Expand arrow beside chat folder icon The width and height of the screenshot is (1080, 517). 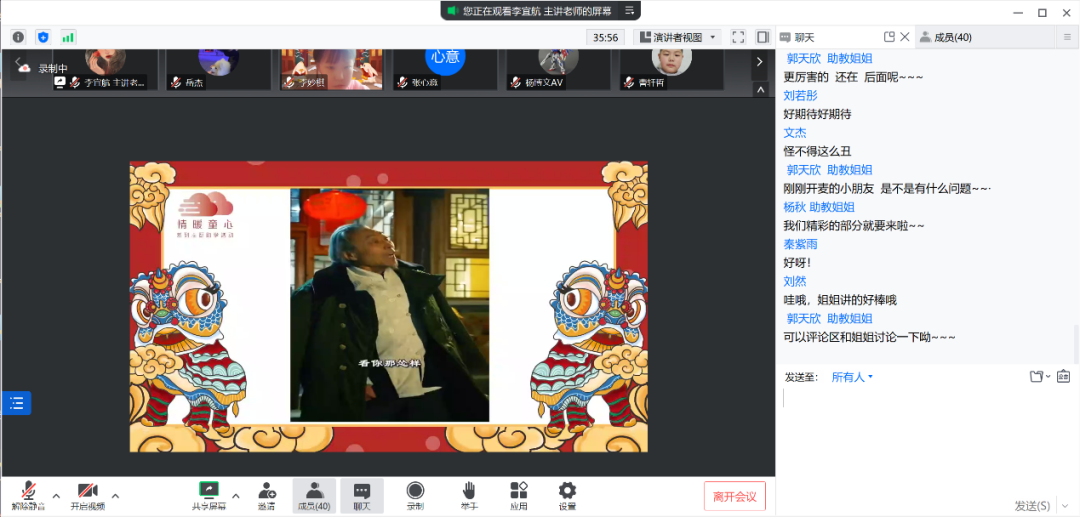point(1048,377)
